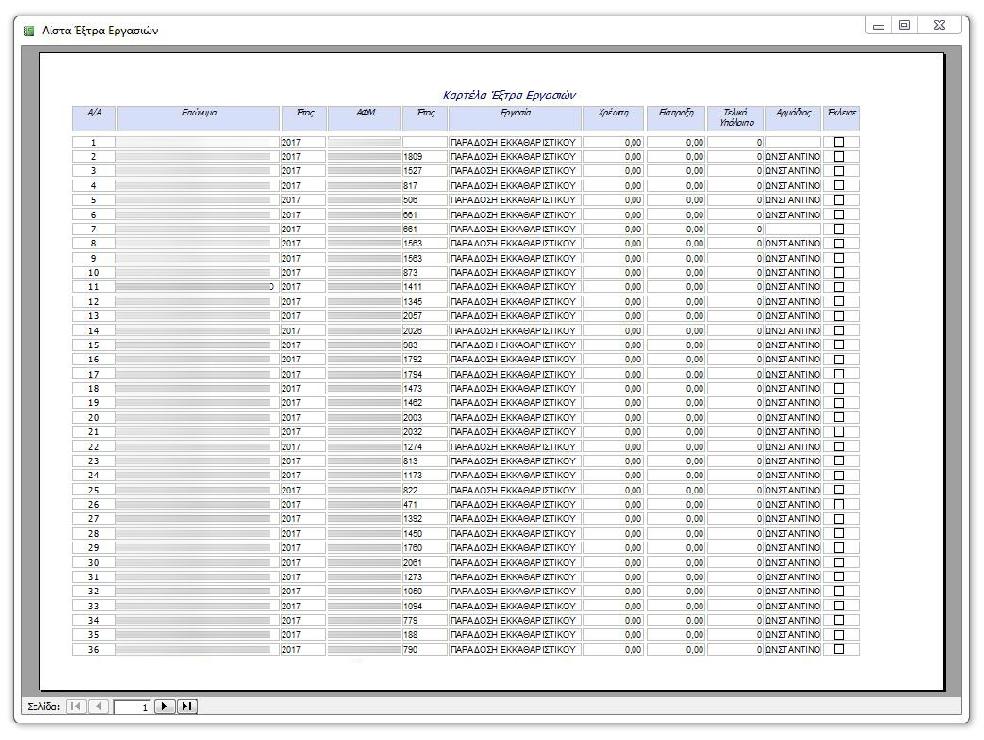This screenshot has height=740, width=984.
Task: Select code 2061 in row 30
Action: [412, 562]
